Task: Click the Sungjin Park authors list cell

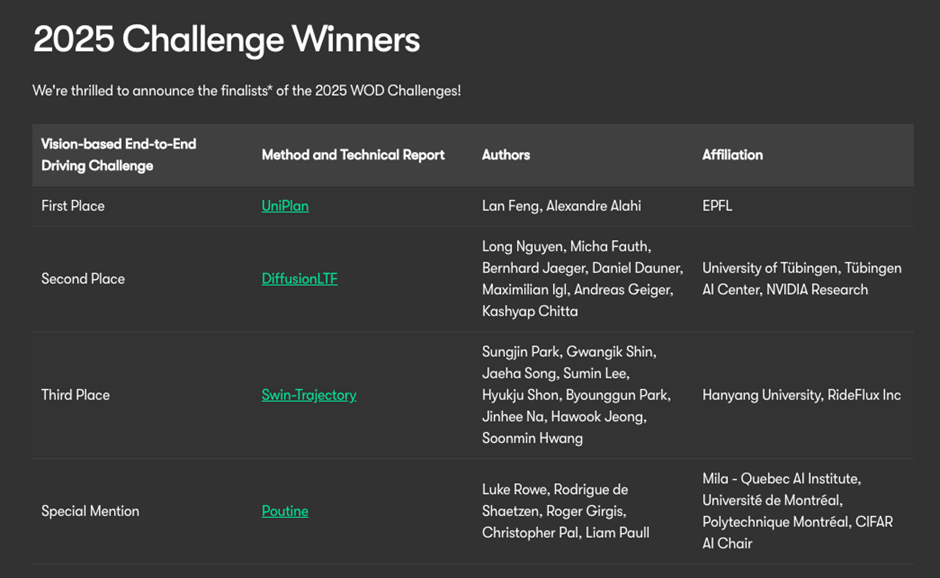Action: [576, 395]
